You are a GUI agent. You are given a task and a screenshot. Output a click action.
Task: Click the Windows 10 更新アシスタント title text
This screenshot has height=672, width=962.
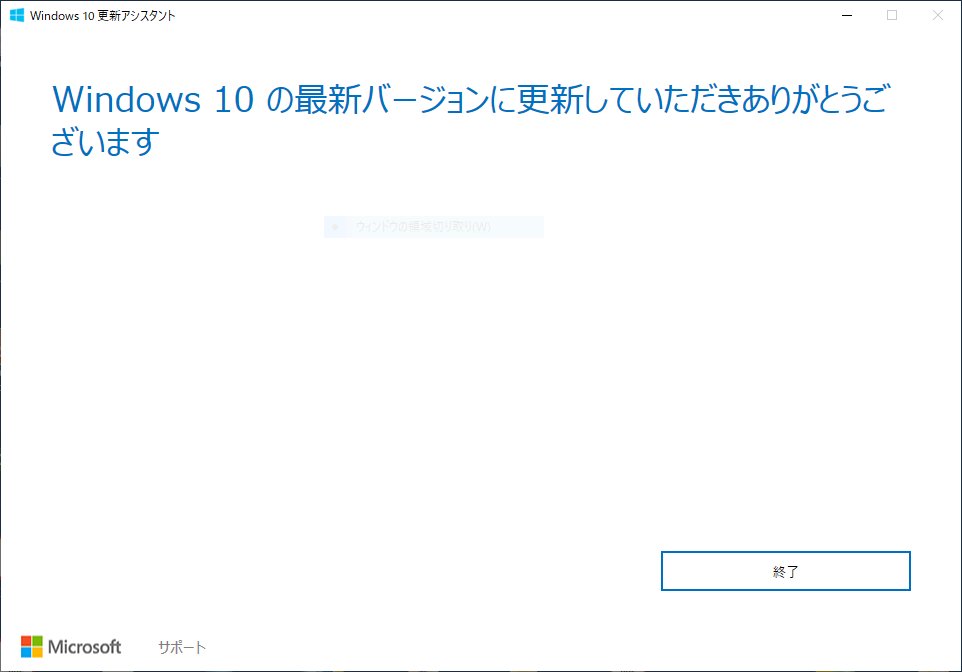click(103, 15)
